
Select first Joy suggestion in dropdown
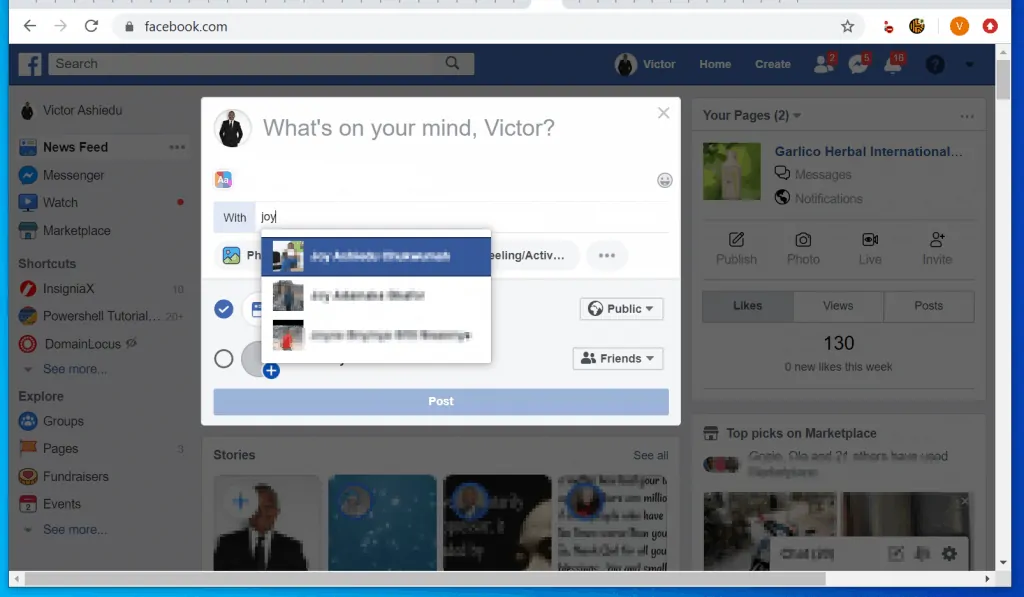pos(376,256)
